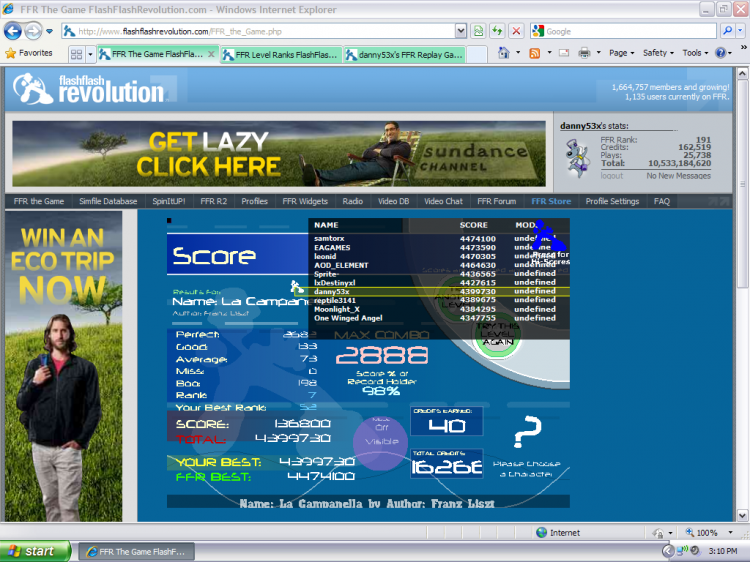Click the Quick Tabs grid icon
750x562 pixels.
point(76,55)
